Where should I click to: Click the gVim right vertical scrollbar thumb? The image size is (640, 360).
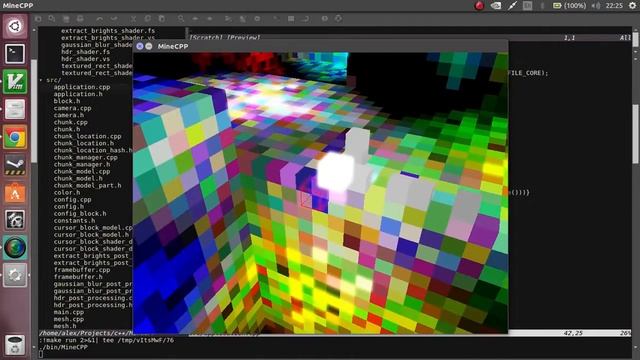pos(636,134)
